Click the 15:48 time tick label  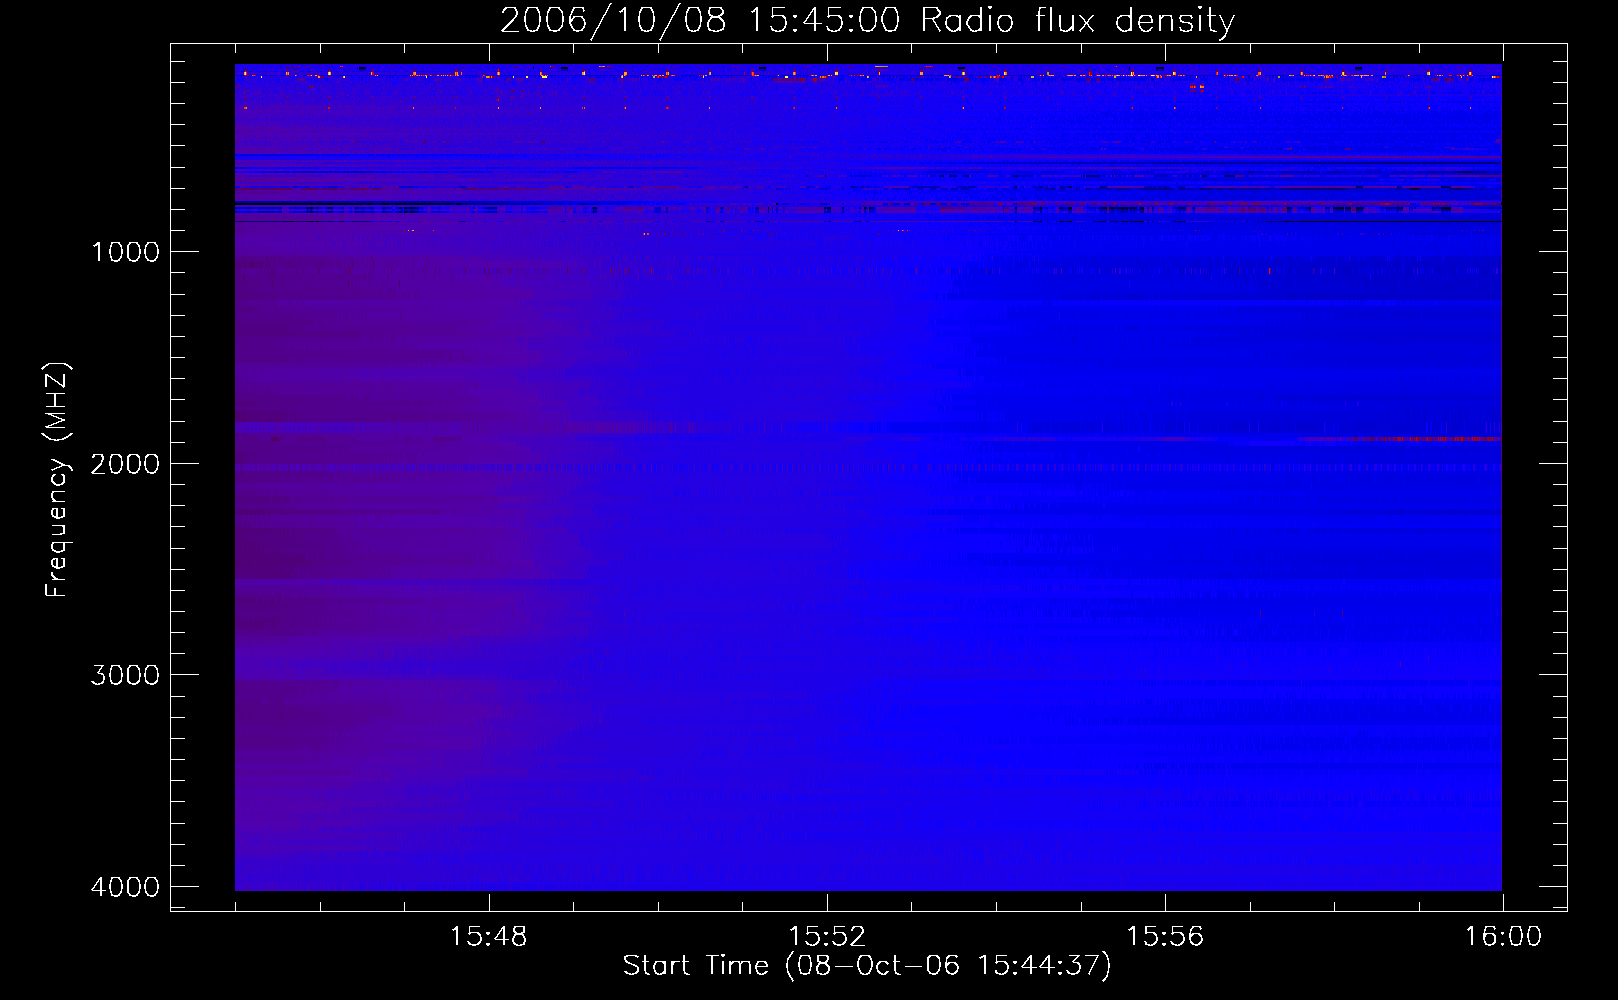(x=488, y=937)
